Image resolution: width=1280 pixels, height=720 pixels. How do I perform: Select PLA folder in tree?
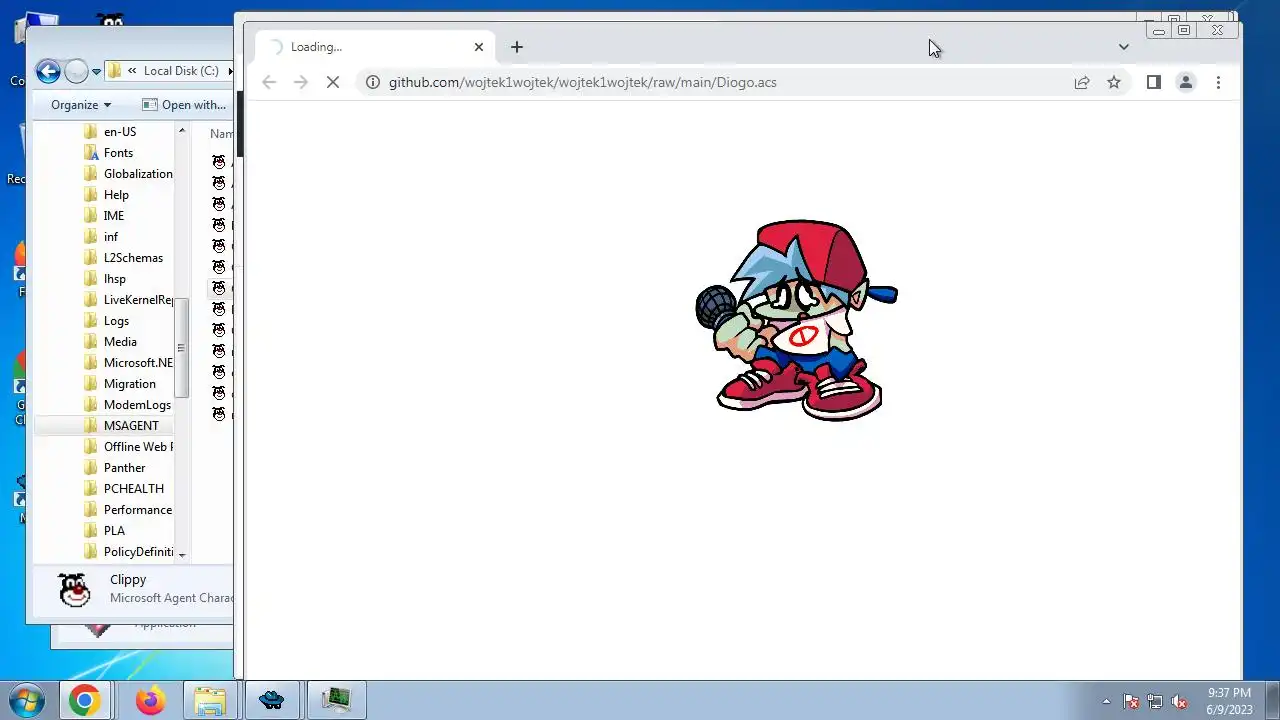(114, 531)
